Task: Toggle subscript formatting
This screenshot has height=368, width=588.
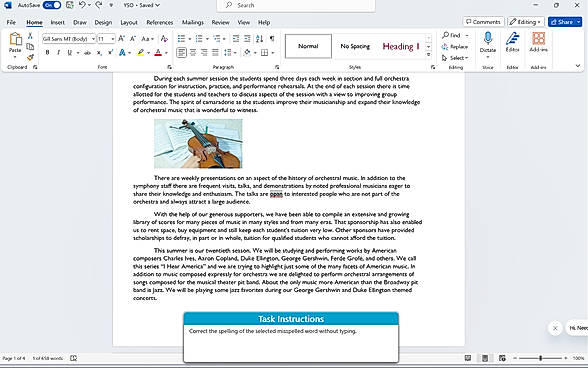Action: (x=99, y=53)
